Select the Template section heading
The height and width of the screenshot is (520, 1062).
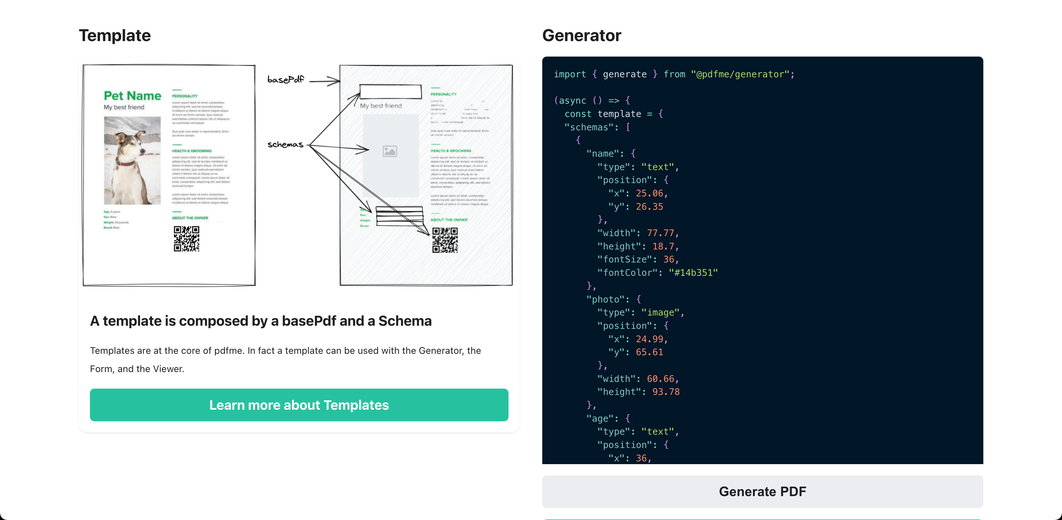[x=115, y=35]
